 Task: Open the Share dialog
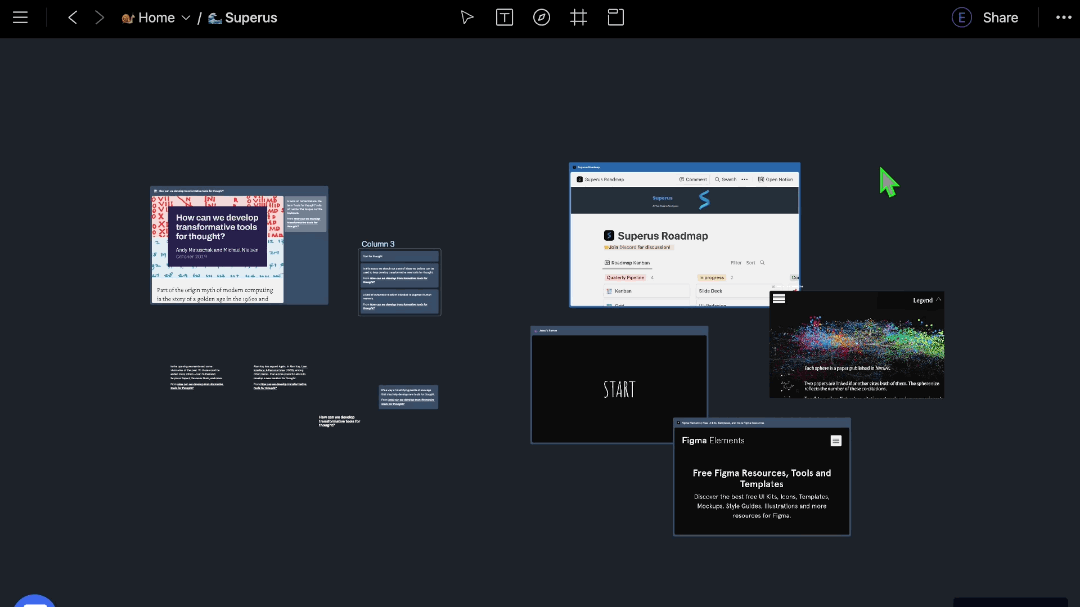1000,18
